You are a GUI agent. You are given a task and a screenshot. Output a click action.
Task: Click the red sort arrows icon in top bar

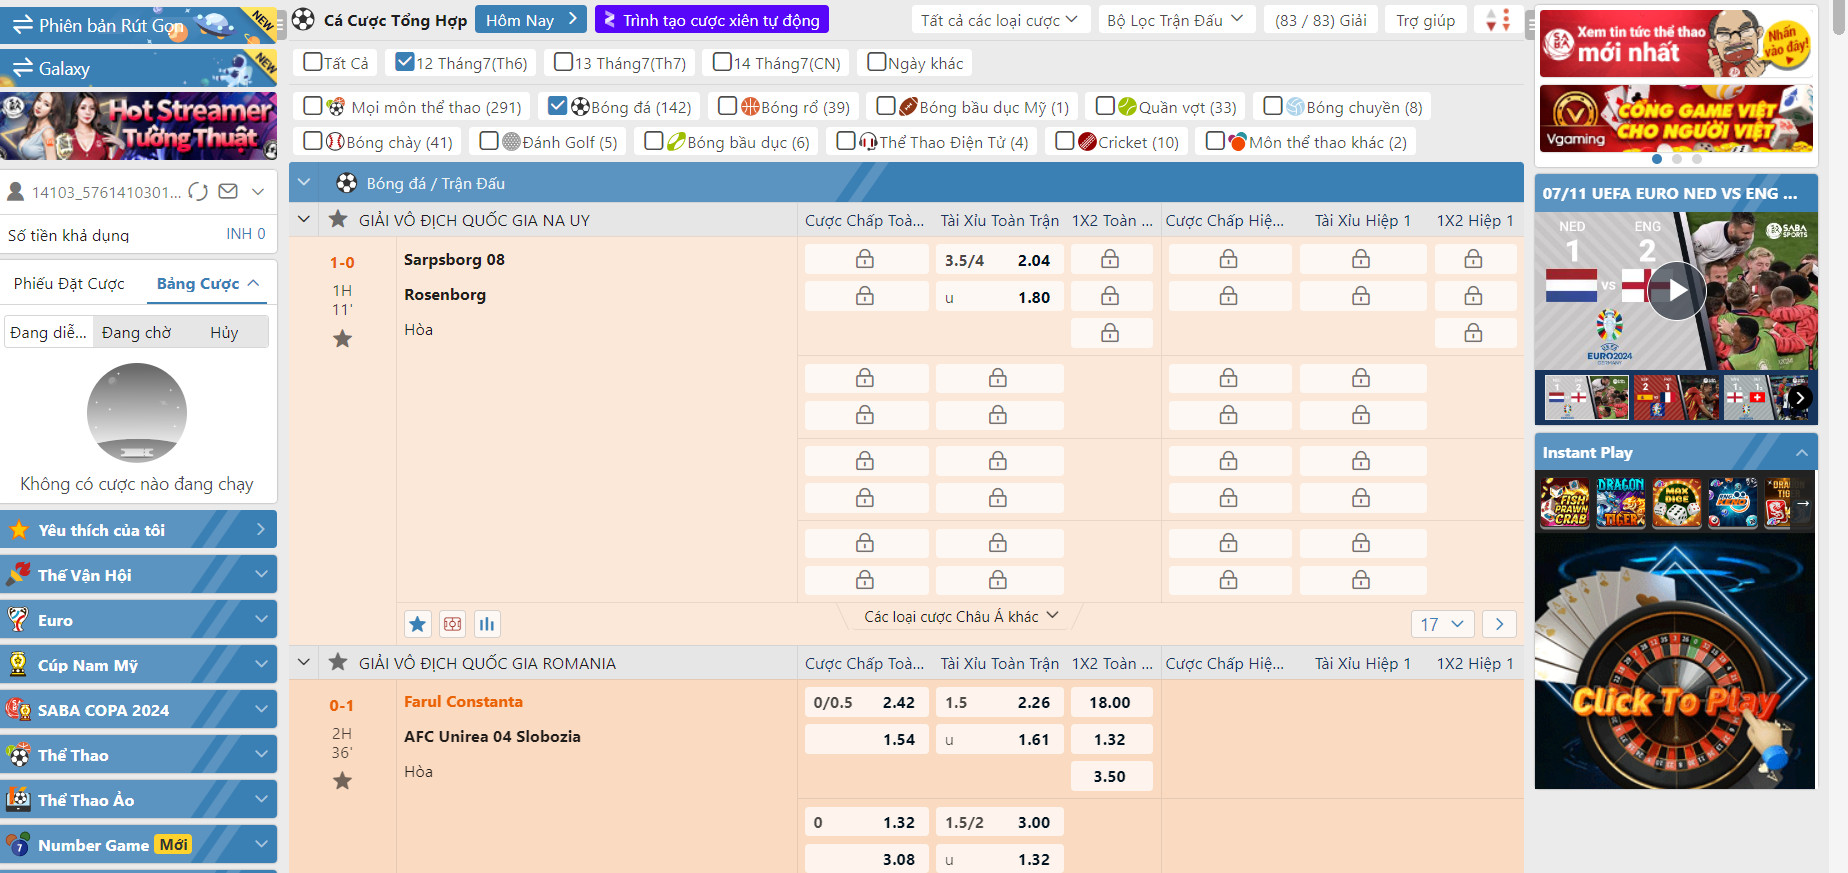coord(1497,20)
